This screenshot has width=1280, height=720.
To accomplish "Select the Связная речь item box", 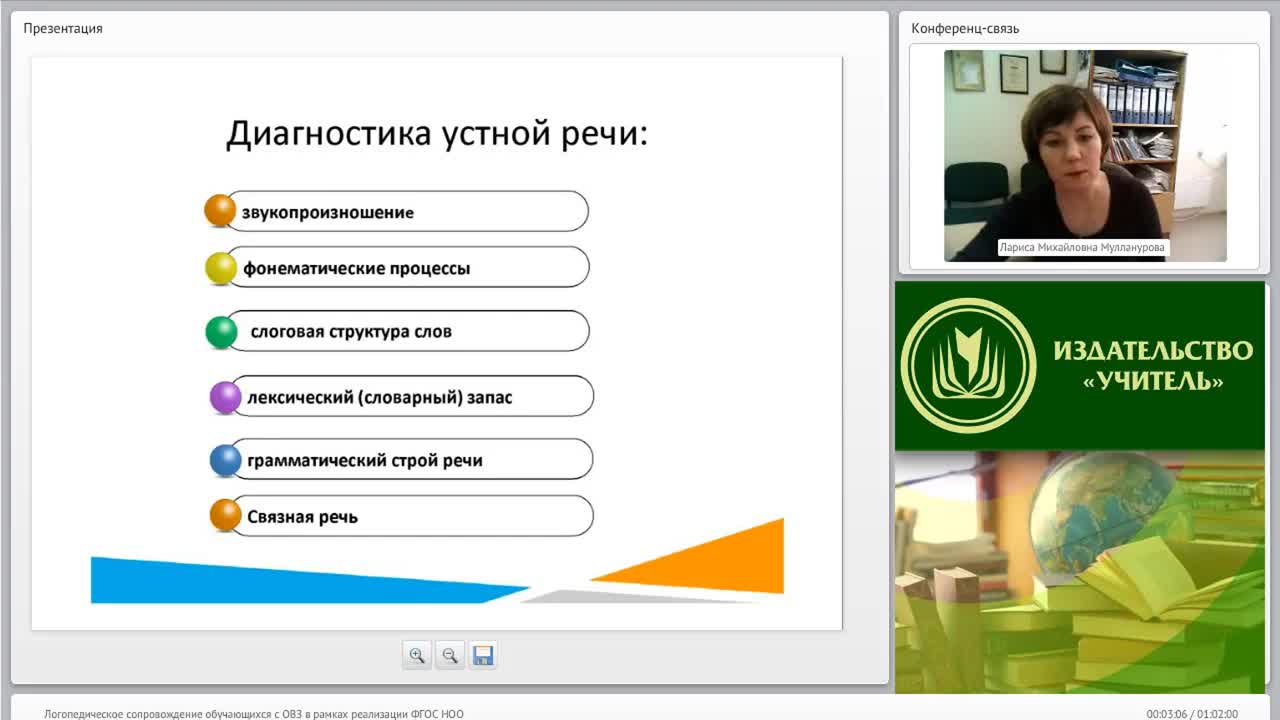I will tap(411, 516).
